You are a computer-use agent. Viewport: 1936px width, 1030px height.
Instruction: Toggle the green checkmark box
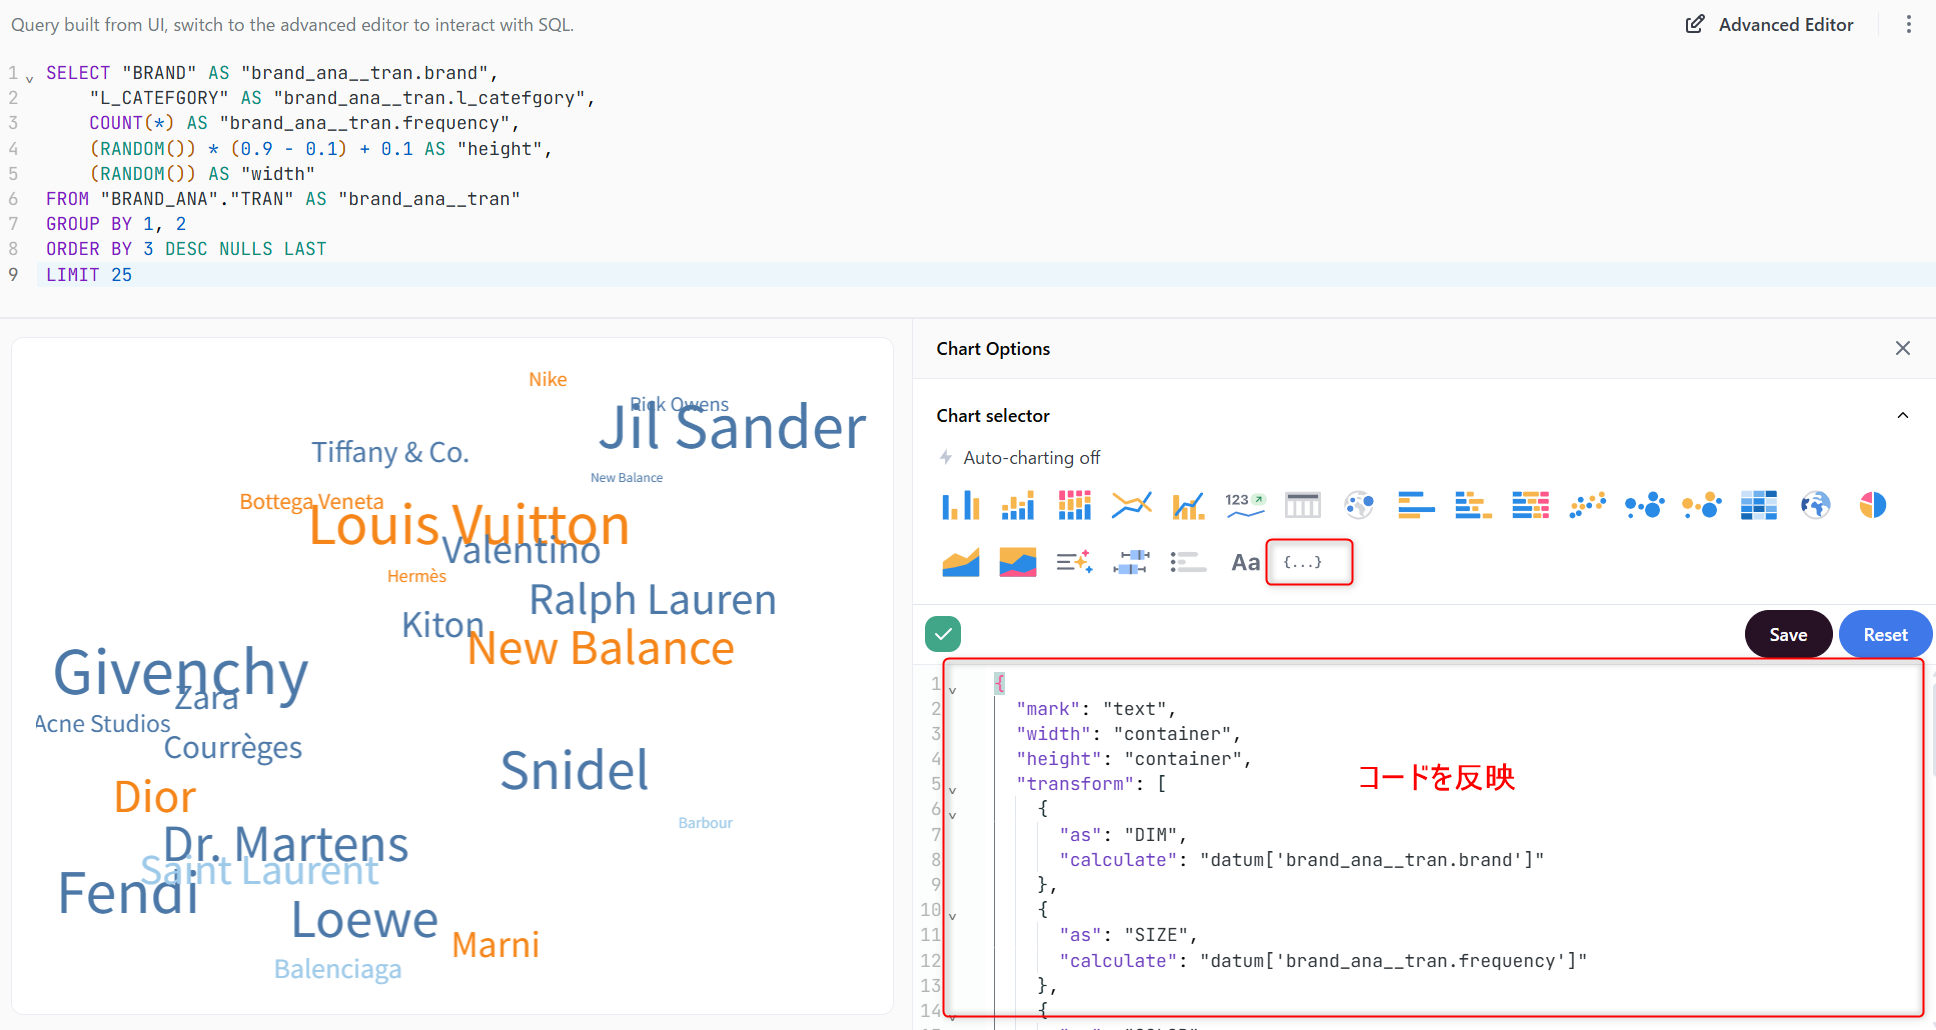pos(943,634)
